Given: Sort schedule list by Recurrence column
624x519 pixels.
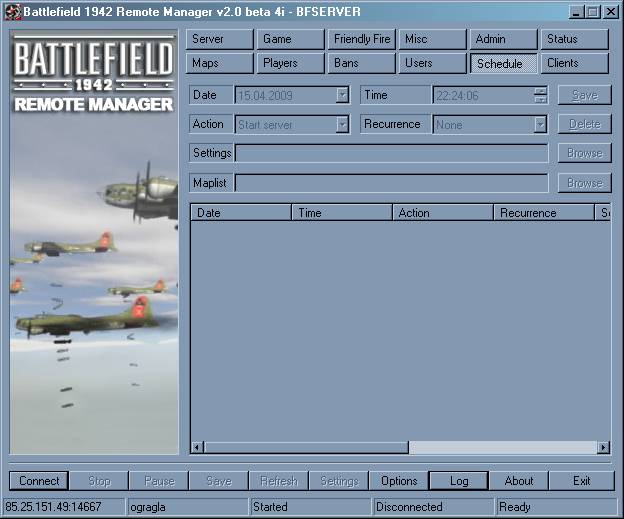Looking at the screenshot, I should [x=544, y=213].
